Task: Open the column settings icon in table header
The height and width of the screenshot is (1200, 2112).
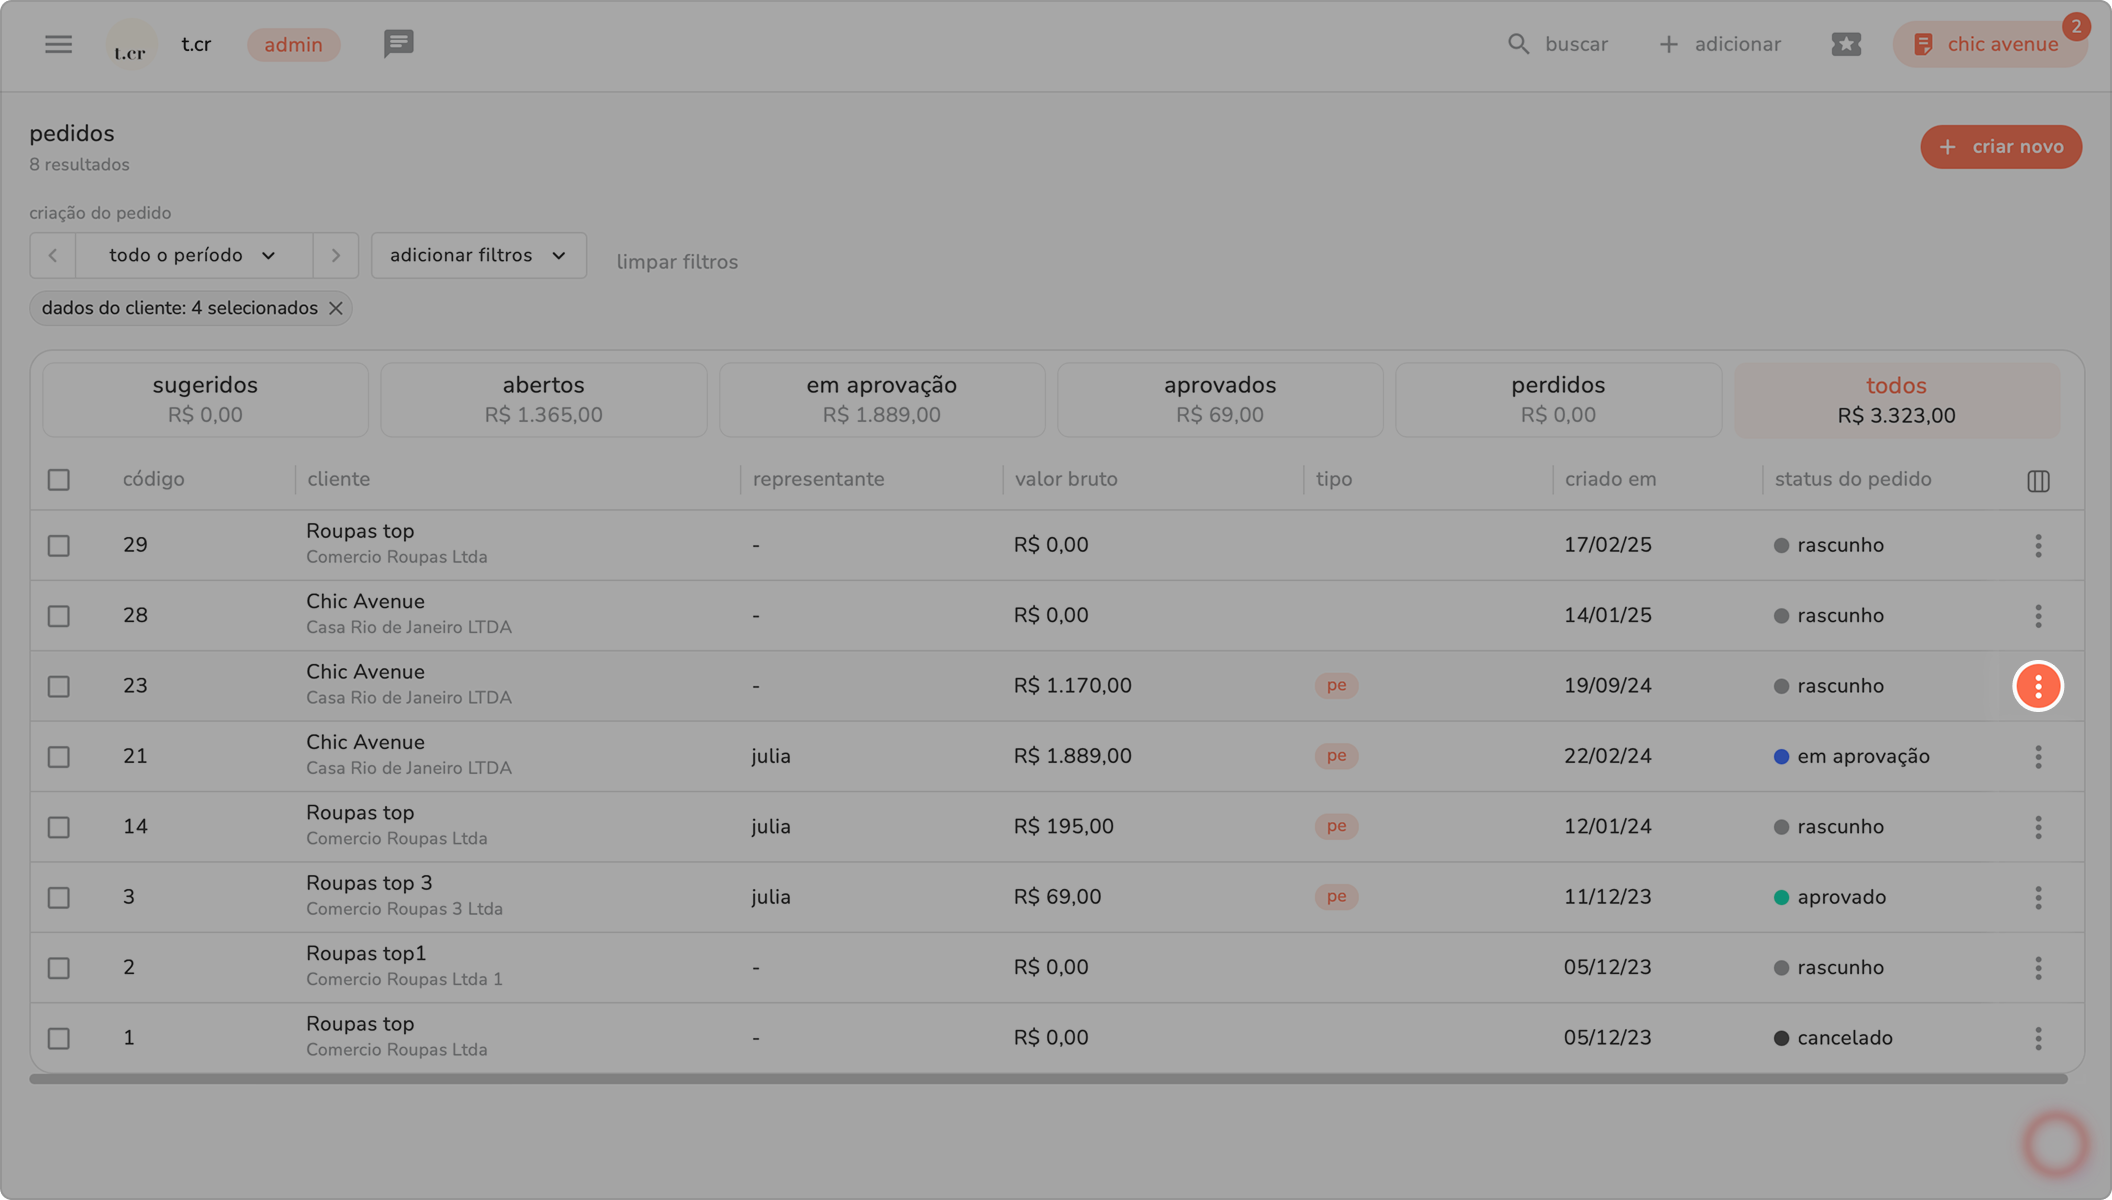Action: (x=2038, y=481)
